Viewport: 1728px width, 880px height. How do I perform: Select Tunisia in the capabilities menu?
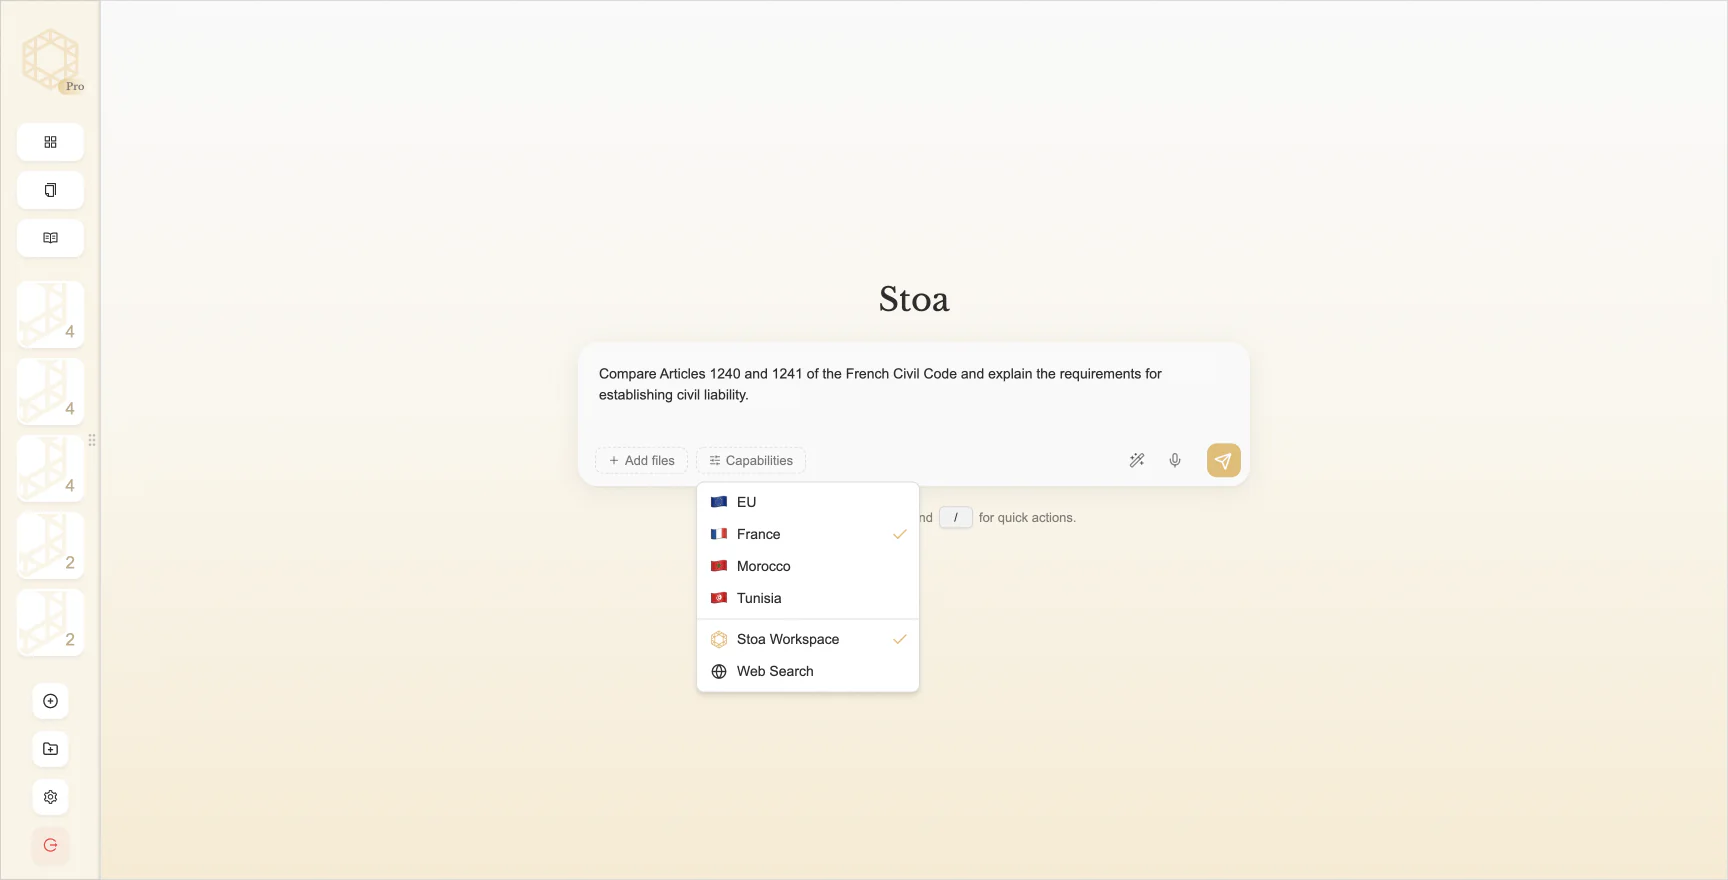click(808, 598)
